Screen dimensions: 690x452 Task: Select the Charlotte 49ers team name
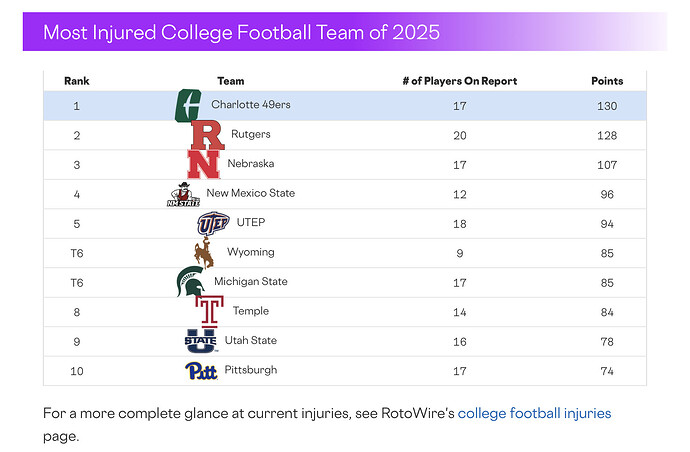[x=251, y=105]
